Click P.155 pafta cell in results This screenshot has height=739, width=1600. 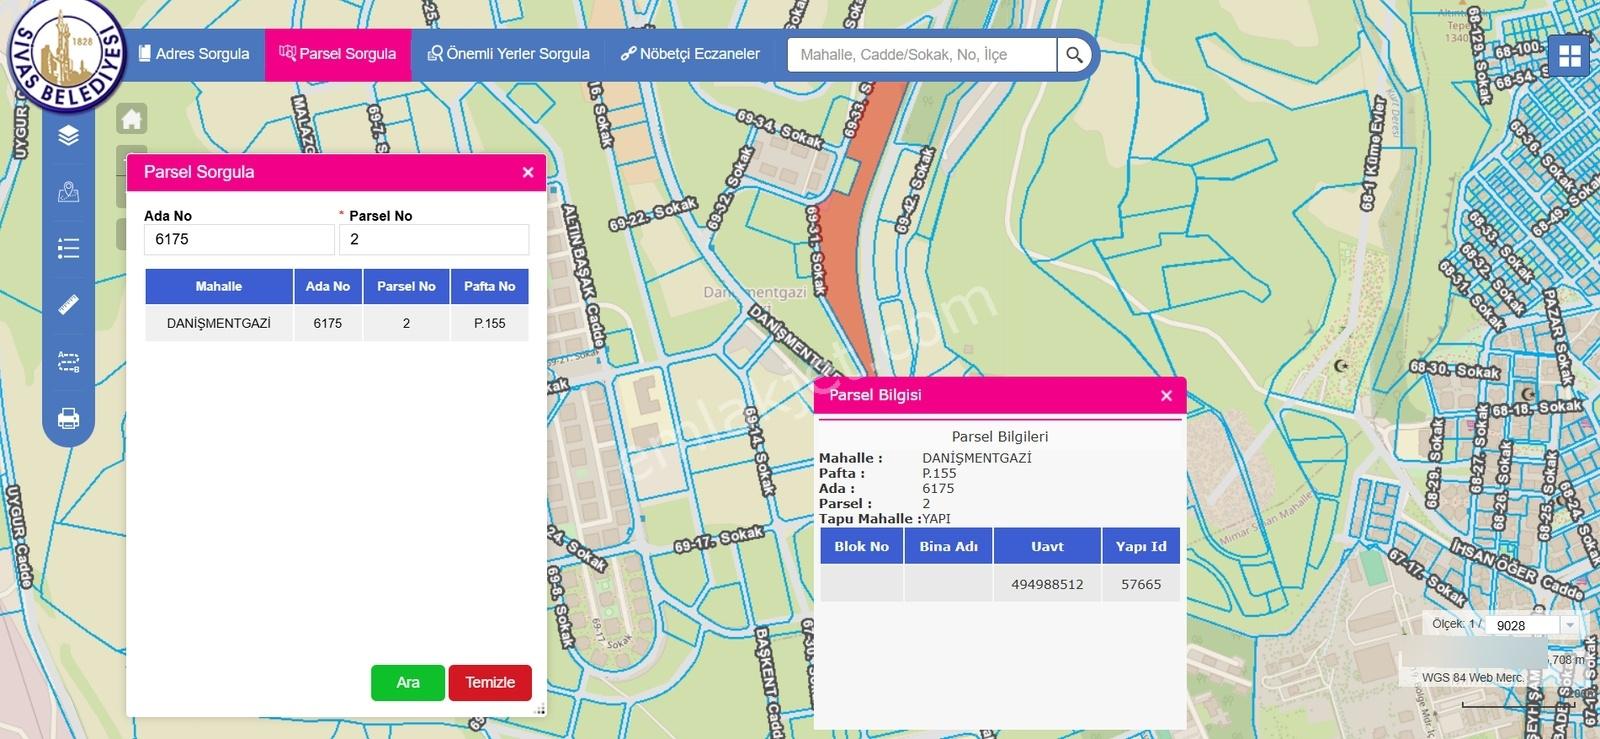click(x=490, y=323)
